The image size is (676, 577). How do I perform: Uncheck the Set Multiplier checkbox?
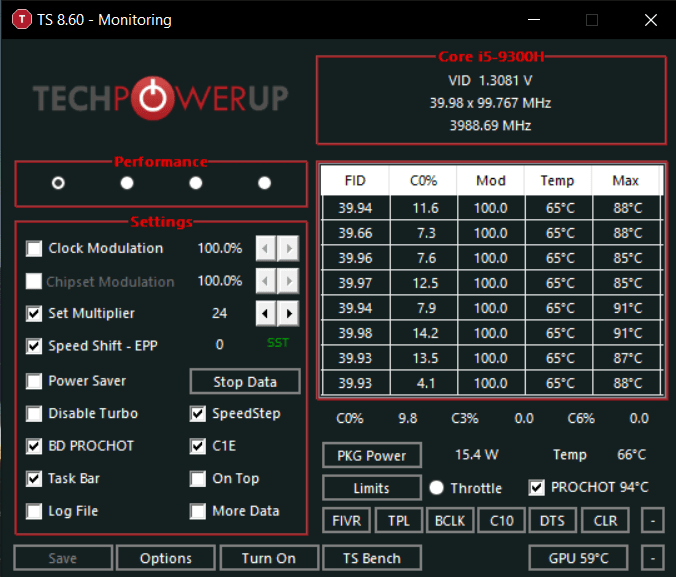pyautogui.click(x=34, y=314)
